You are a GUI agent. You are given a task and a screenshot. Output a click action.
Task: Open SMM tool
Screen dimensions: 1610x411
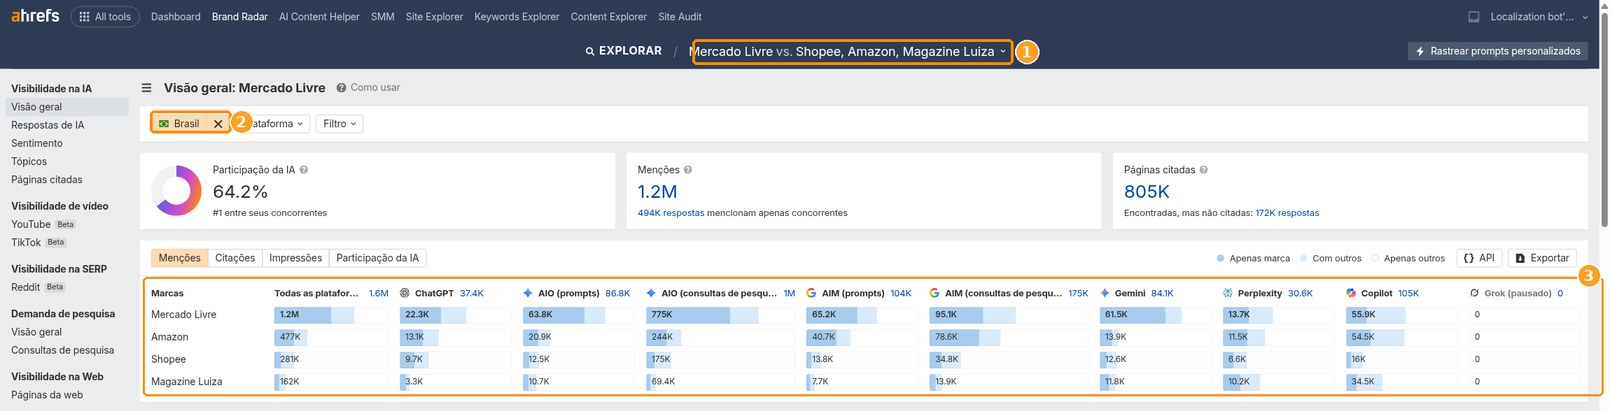click(382, 17)
